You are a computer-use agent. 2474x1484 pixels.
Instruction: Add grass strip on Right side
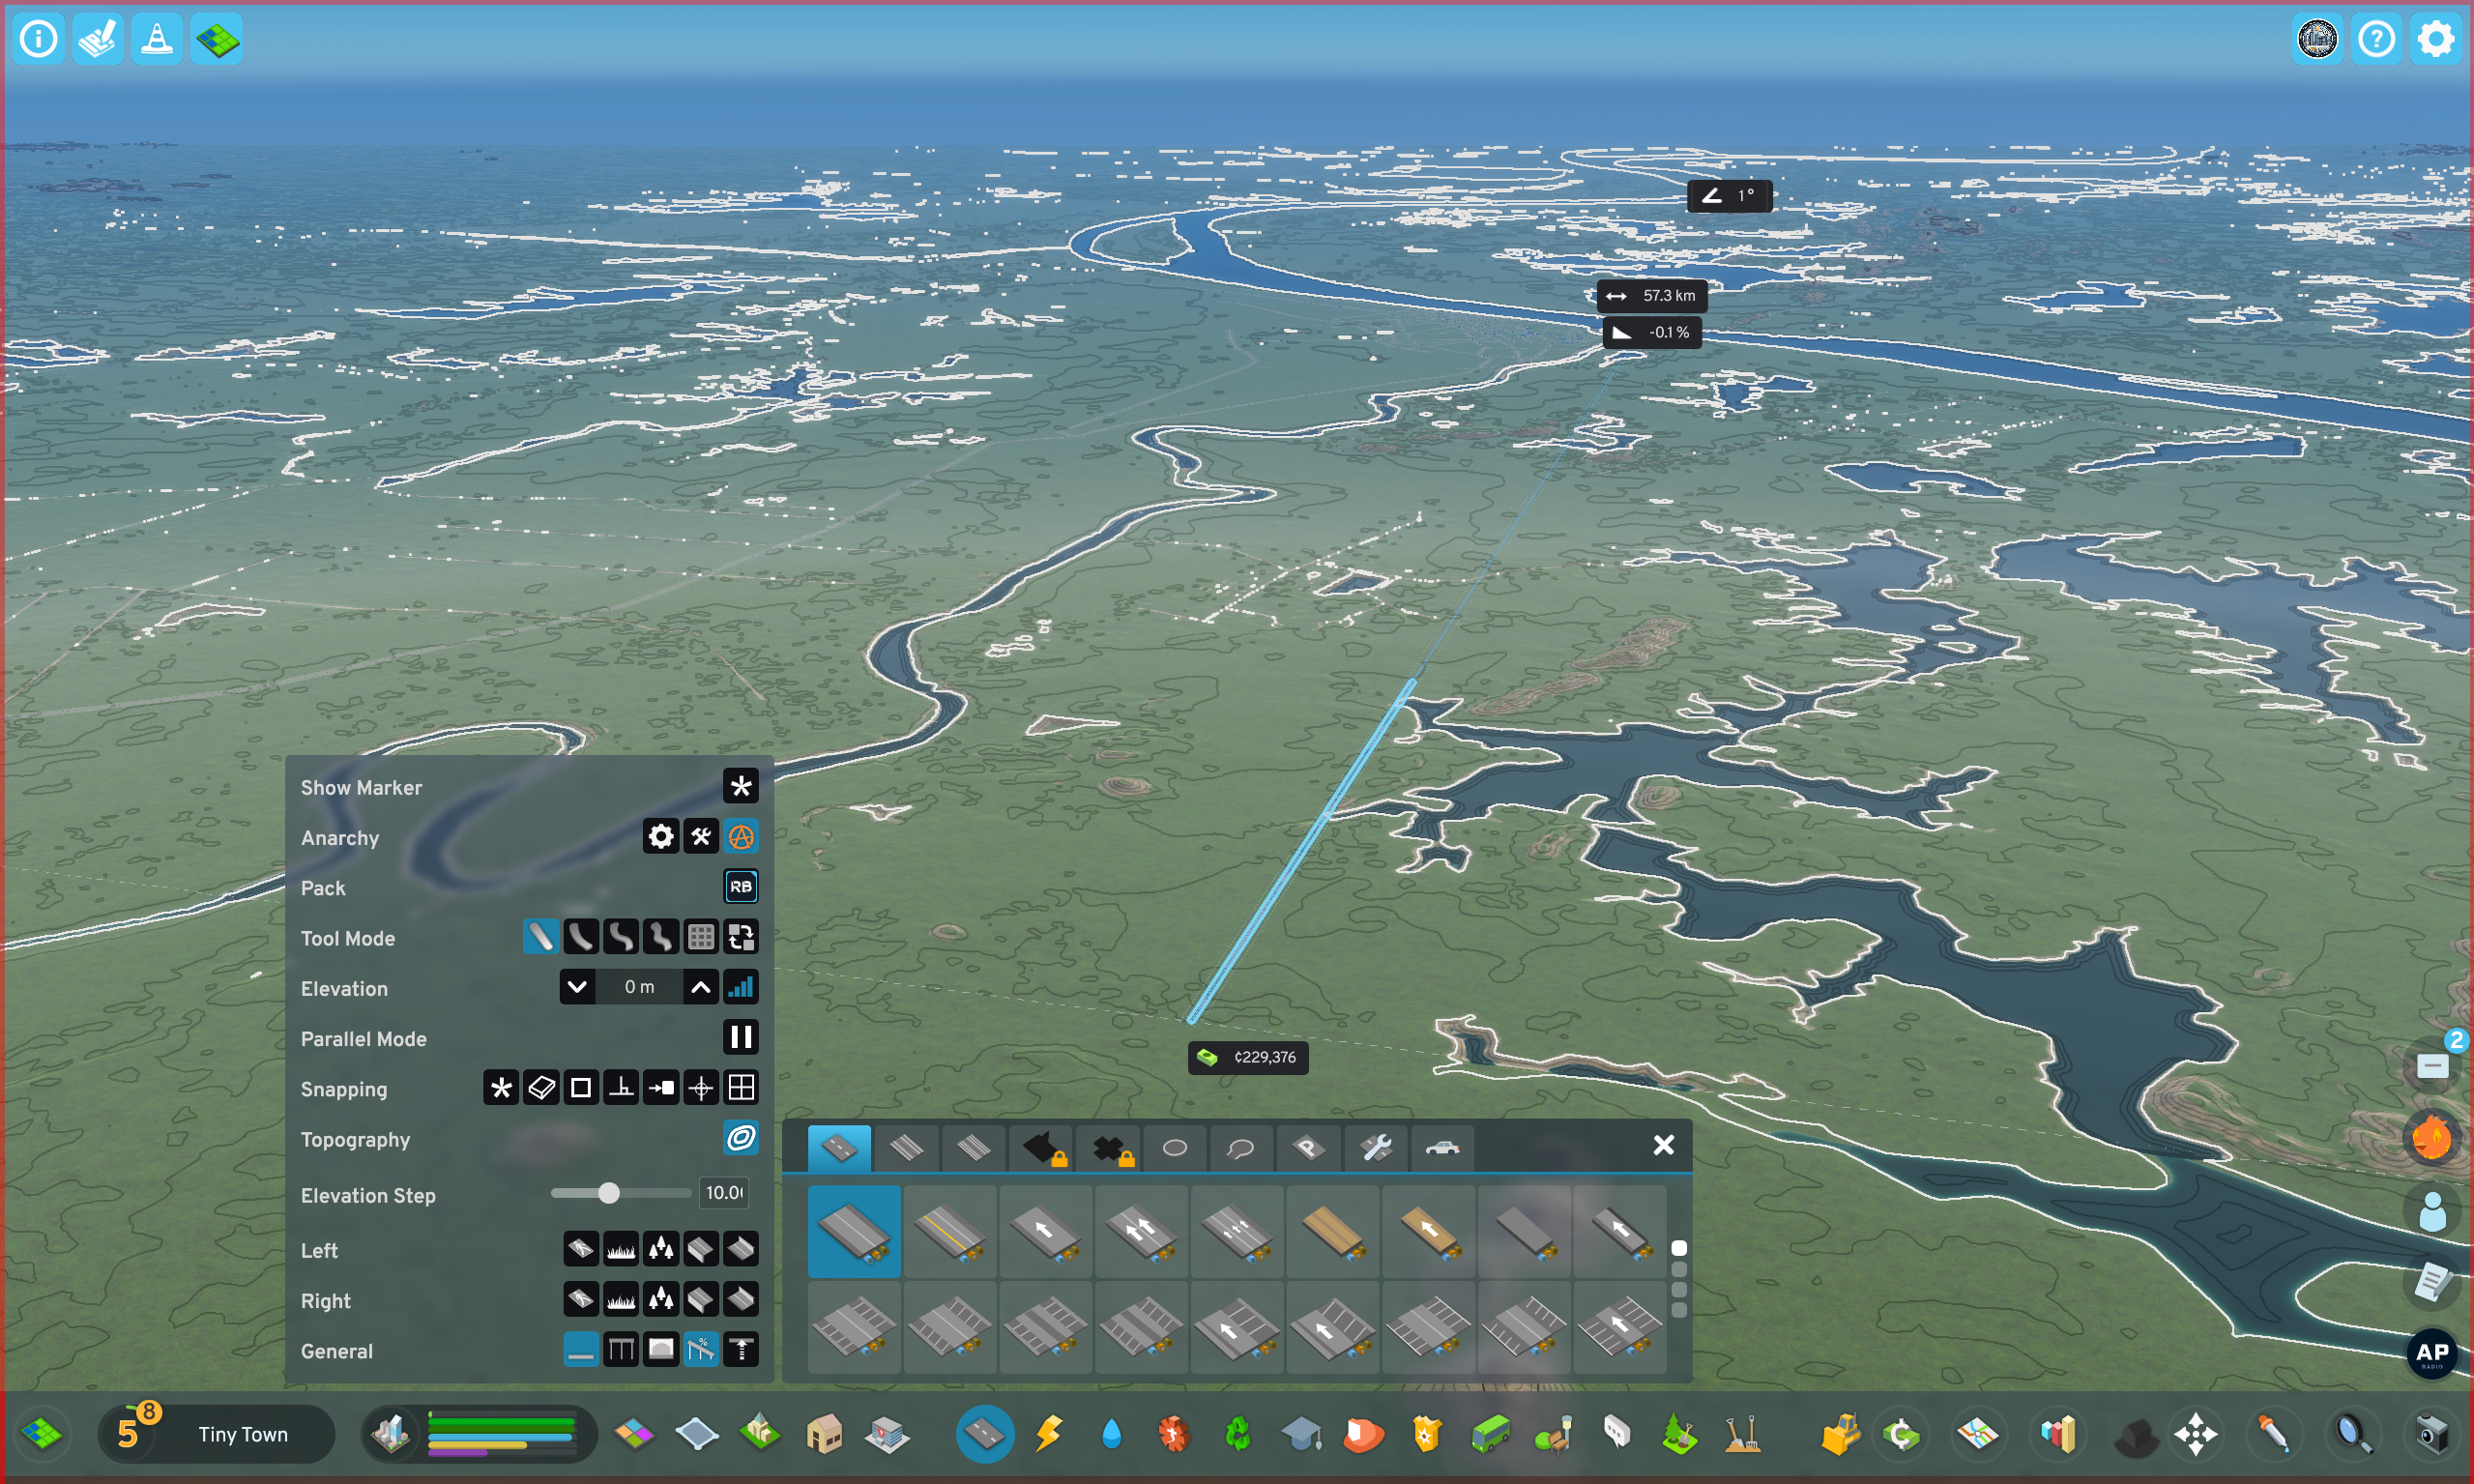[x=620, y=1299]
